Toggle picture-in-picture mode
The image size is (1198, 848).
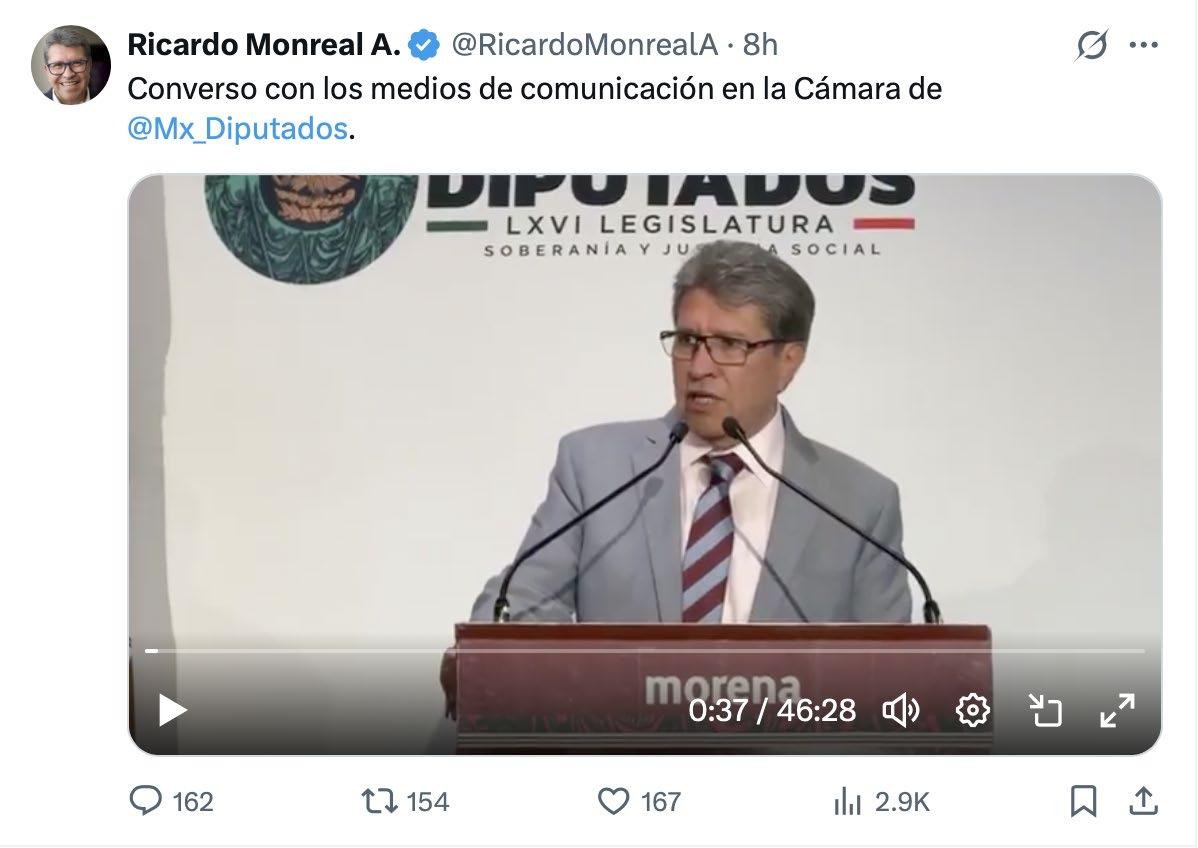pos(1044,710)
